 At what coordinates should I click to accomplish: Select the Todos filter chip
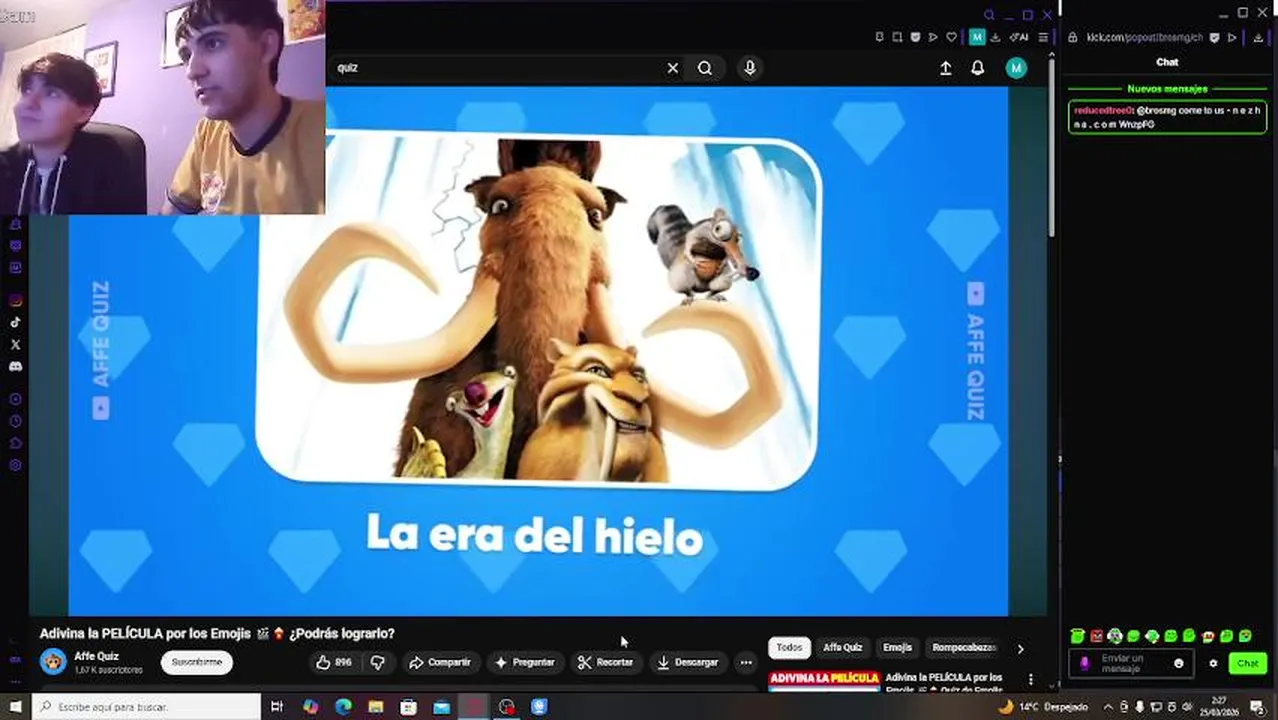789,648
